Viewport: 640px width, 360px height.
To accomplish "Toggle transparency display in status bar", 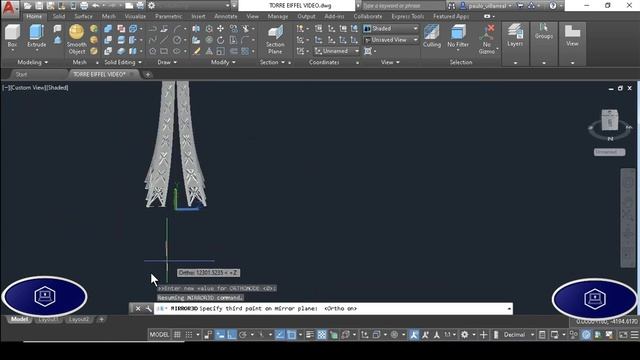I will 322,335.
